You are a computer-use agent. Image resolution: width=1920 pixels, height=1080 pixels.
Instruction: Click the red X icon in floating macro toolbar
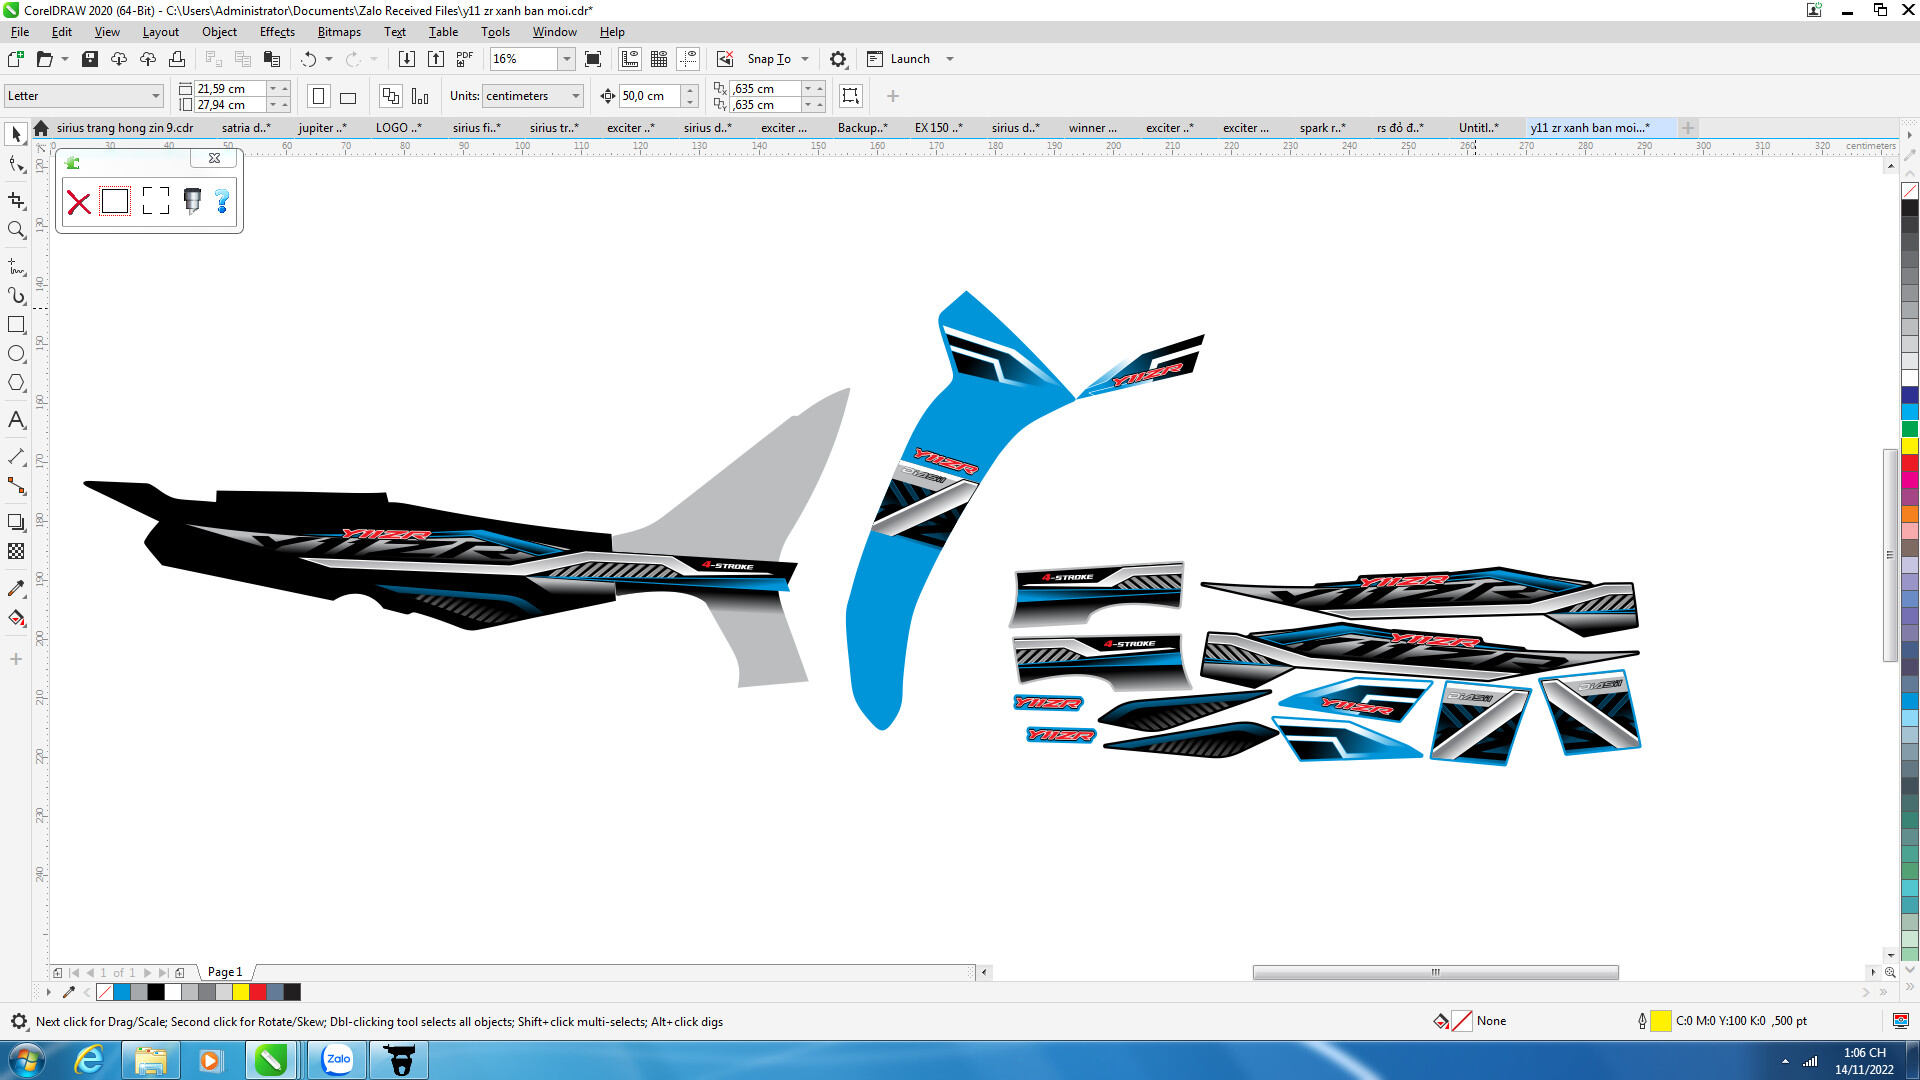78,202
